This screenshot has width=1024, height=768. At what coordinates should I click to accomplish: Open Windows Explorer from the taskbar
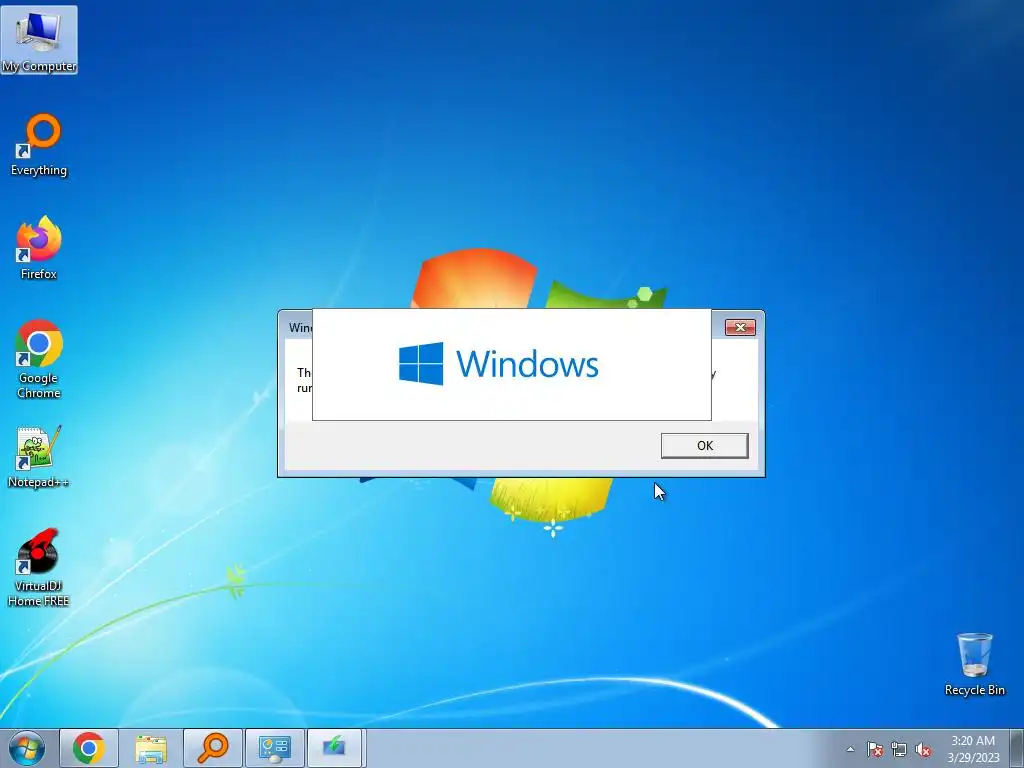tap(151, 748)
